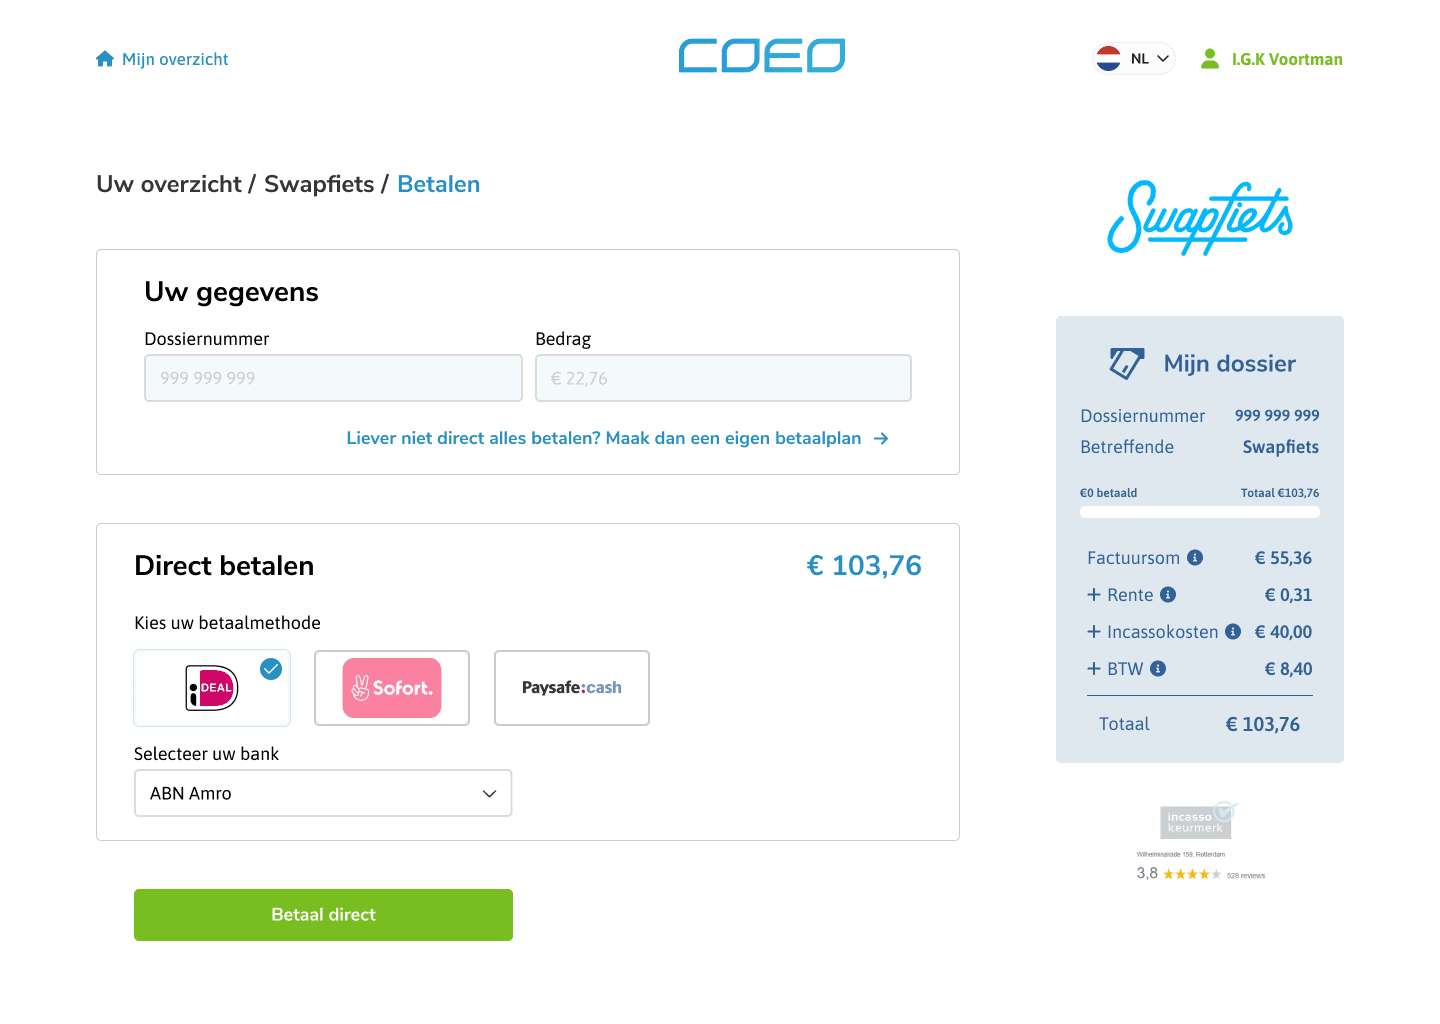The height and width of the screenshot is (1024, 1440).
Task: Open the NL language dropdown
Action: [1133, 58]
